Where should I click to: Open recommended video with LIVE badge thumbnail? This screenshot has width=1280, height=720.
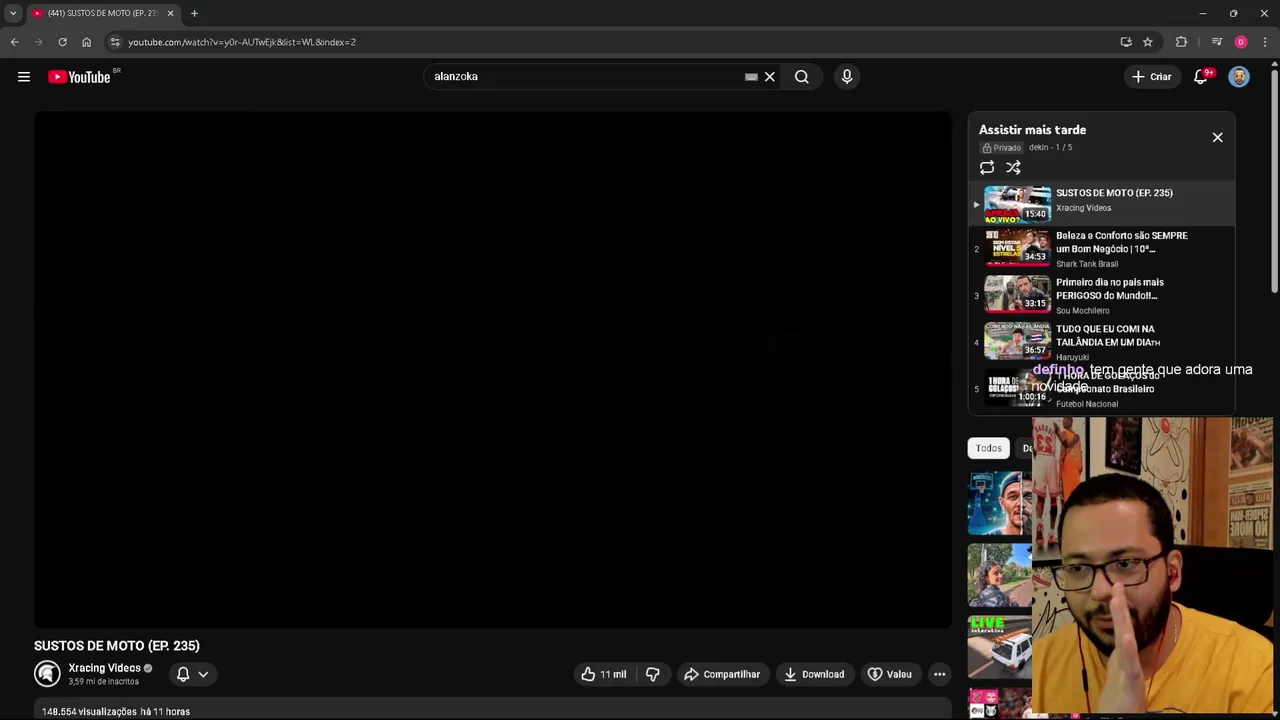coord(999,647)
